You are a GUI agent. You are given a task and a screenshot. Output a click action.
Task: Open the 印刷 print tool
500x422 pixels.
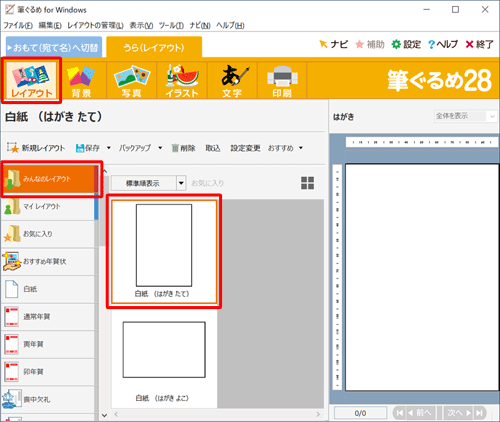282,80
